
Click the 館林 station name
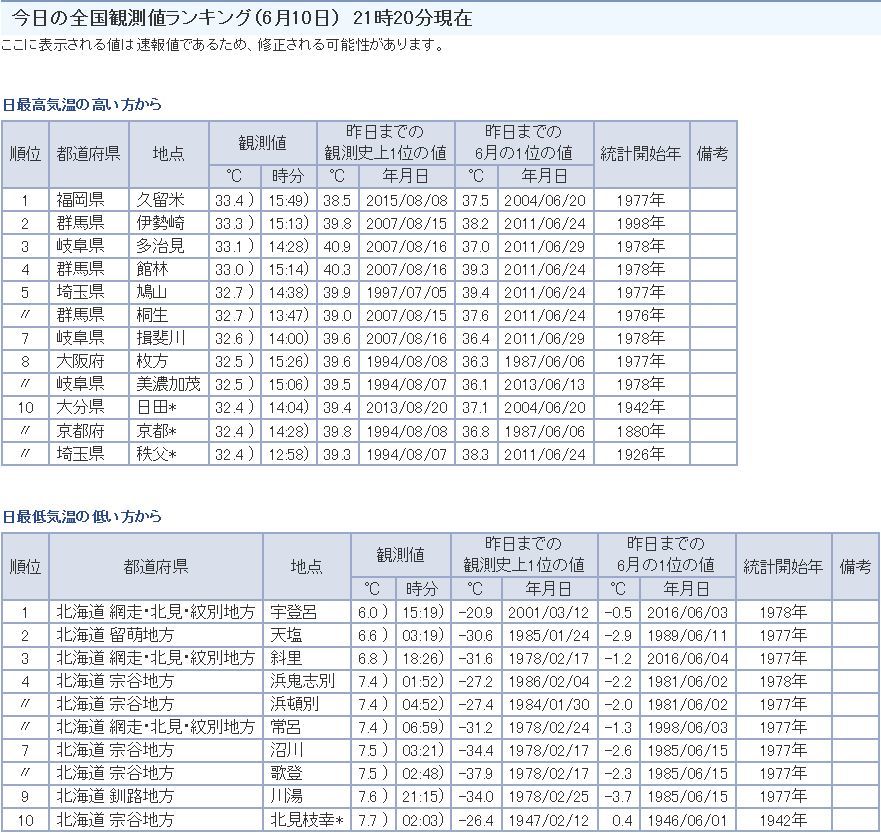pyautogui.click(x=154, y=269)
